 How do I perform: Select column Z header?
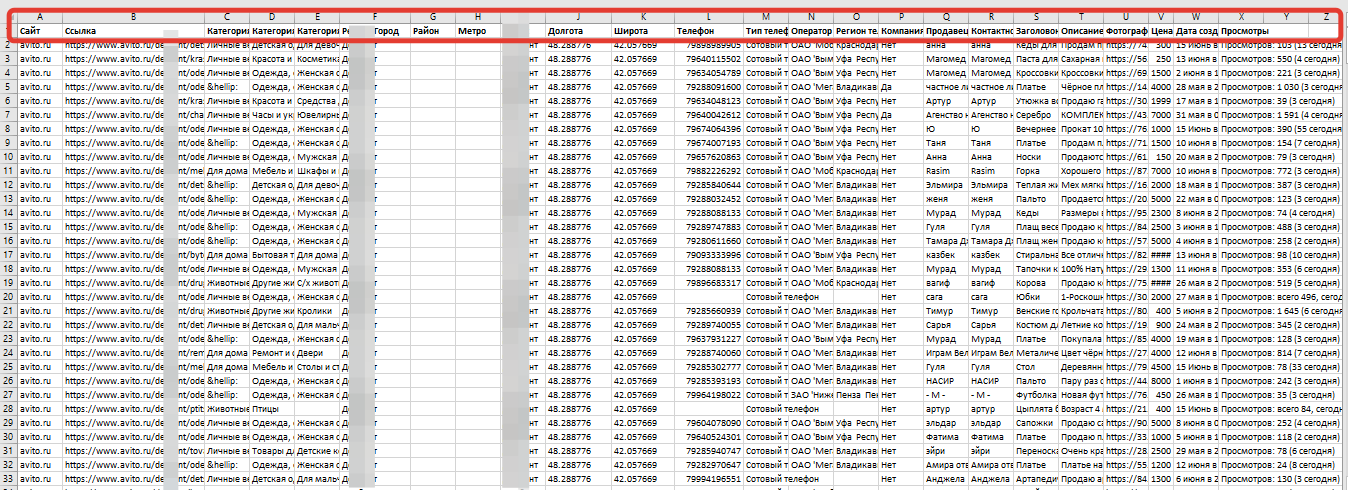(x=1326, y=17)
